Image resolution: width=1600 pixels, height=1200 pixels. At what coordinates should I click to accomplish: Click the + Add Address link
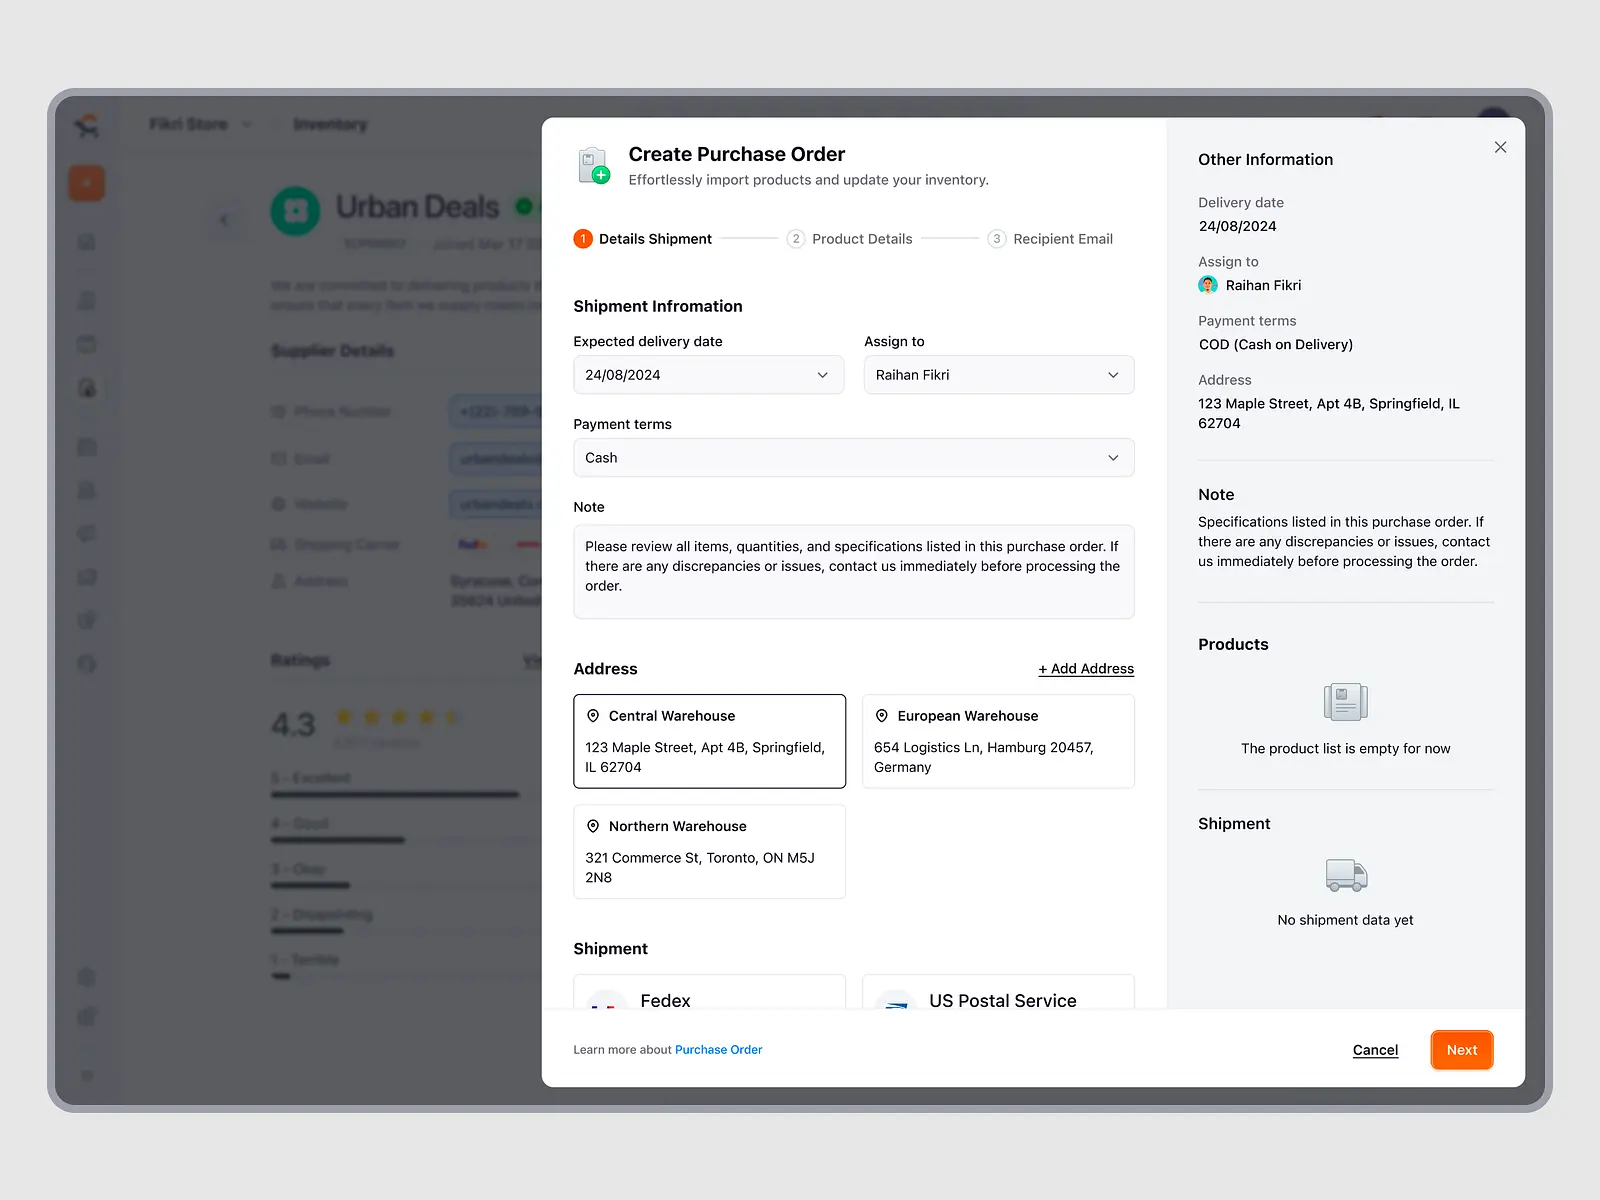click(x=1086, y=669)
